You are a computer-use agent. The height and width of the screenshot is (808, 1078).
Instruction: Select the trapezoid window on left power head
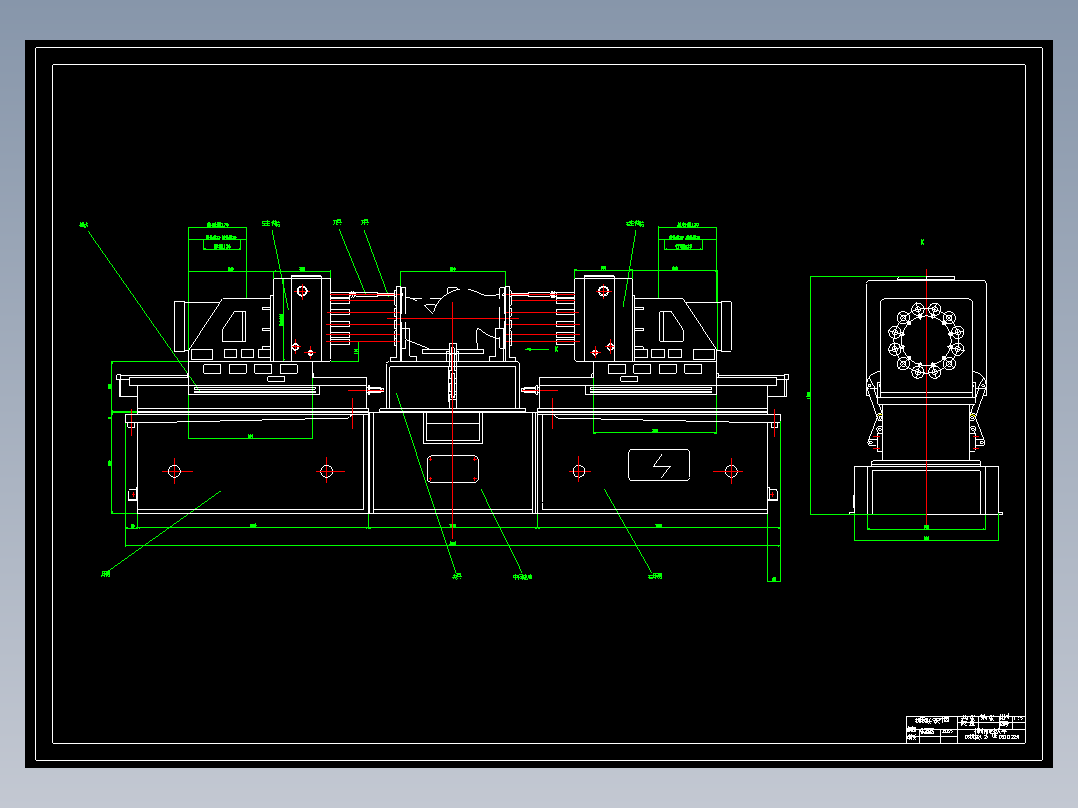[234, 326]
